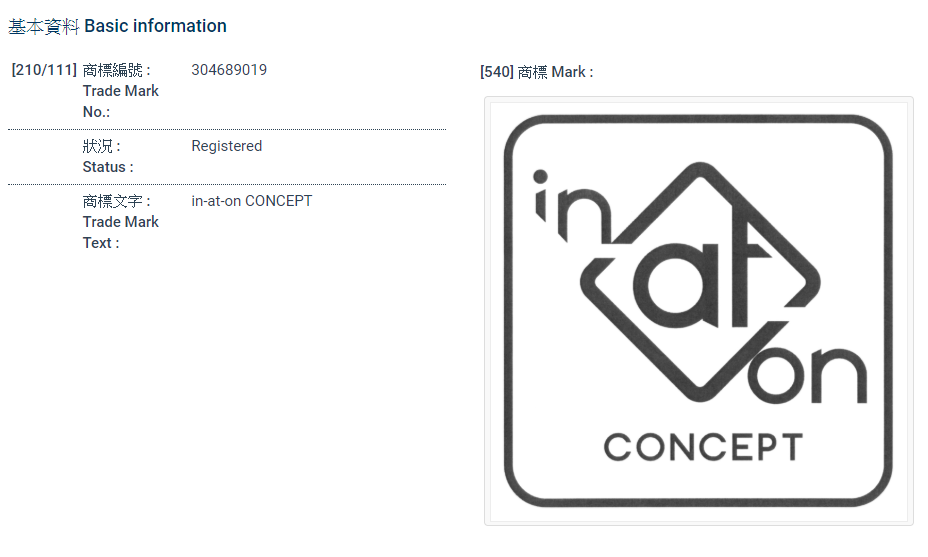The height and width of the screenshot is (557, 928).
Task: Select the in-at-on CONCEPT text value
Action: [252, 201]
